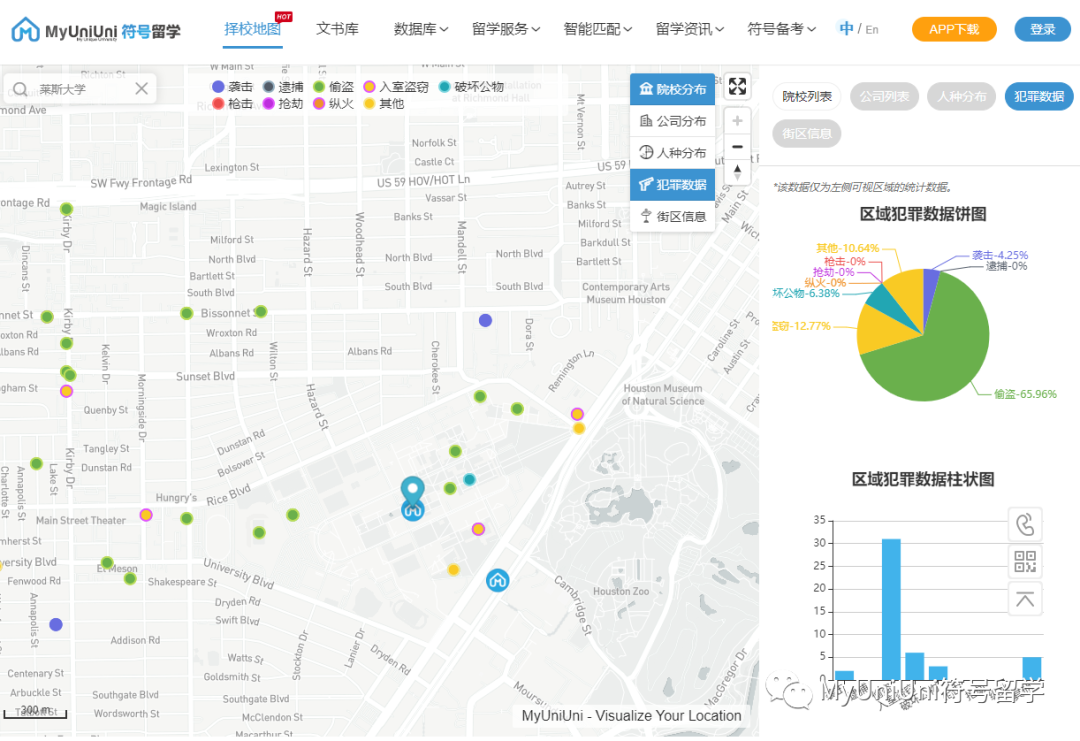Click the back-to-top arrow icon
Image resolution: width=1080 pixels, height=741 pixels.
click(1025, 599)
